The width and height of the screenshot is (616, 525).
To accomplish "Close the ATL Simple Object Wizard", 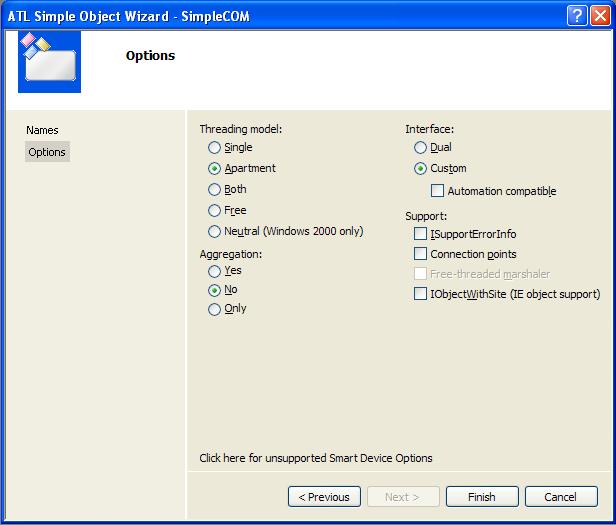I will (600, 16).
